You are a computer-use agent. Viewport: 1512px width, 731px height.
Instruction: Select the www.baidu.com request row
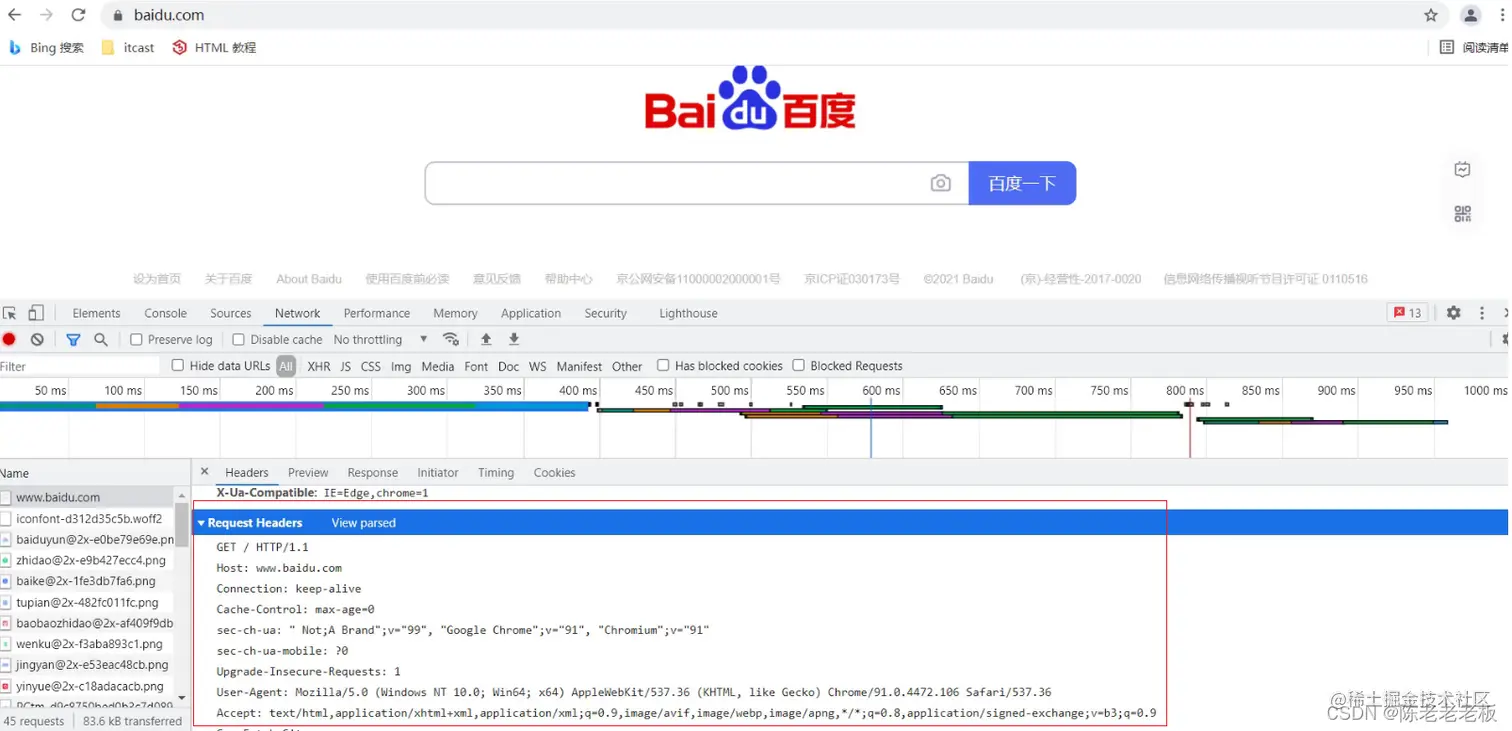[88, 497]
